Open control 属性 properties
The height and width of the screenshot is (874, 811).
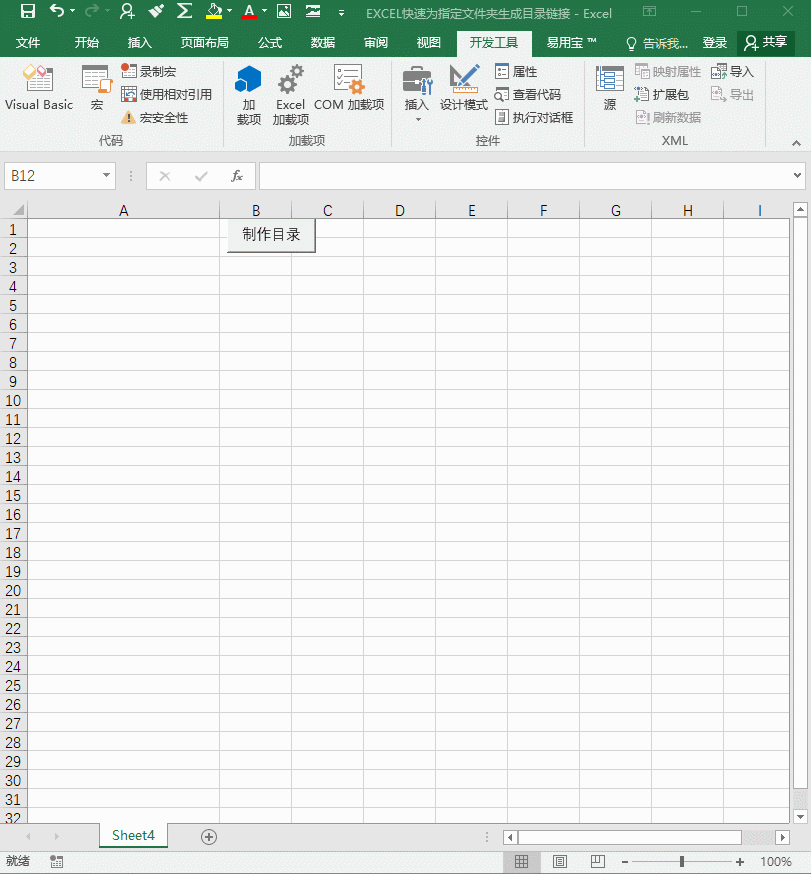(x=516, y=71)
